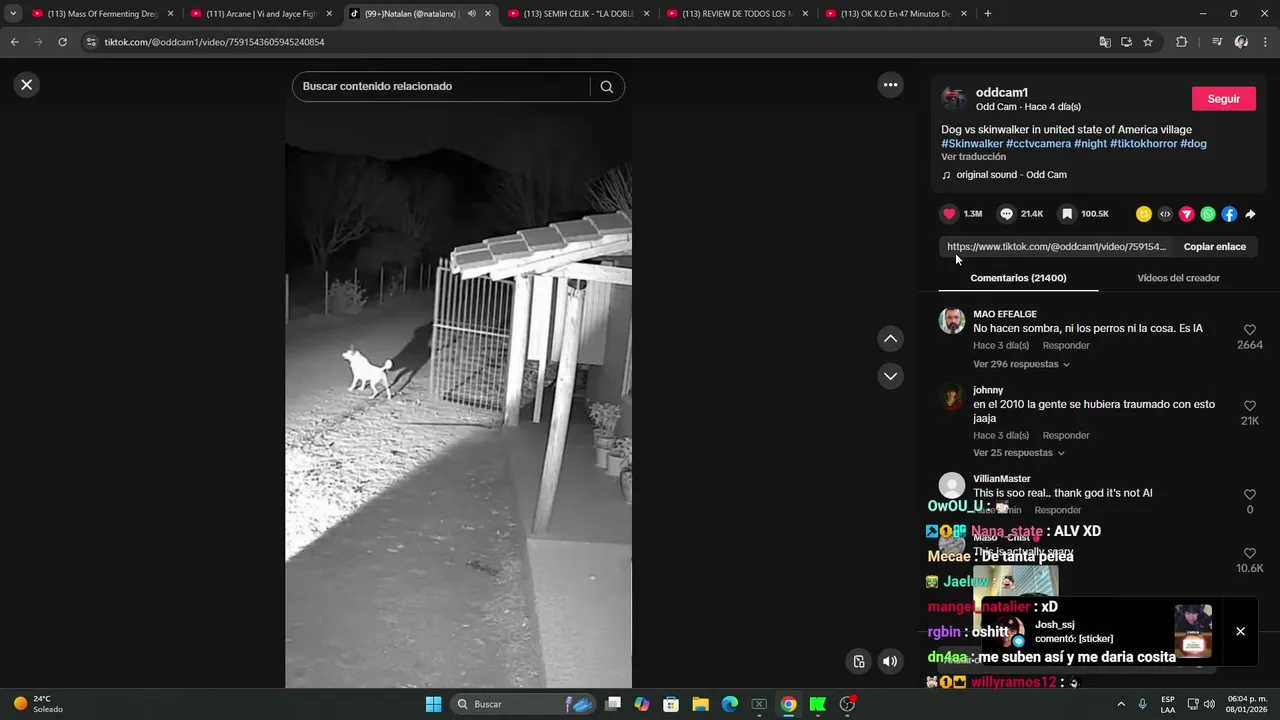The image size is (1280, 720).
Task: Click the #cctvcamera hashtag
Action: click(x=1038, y=144)
